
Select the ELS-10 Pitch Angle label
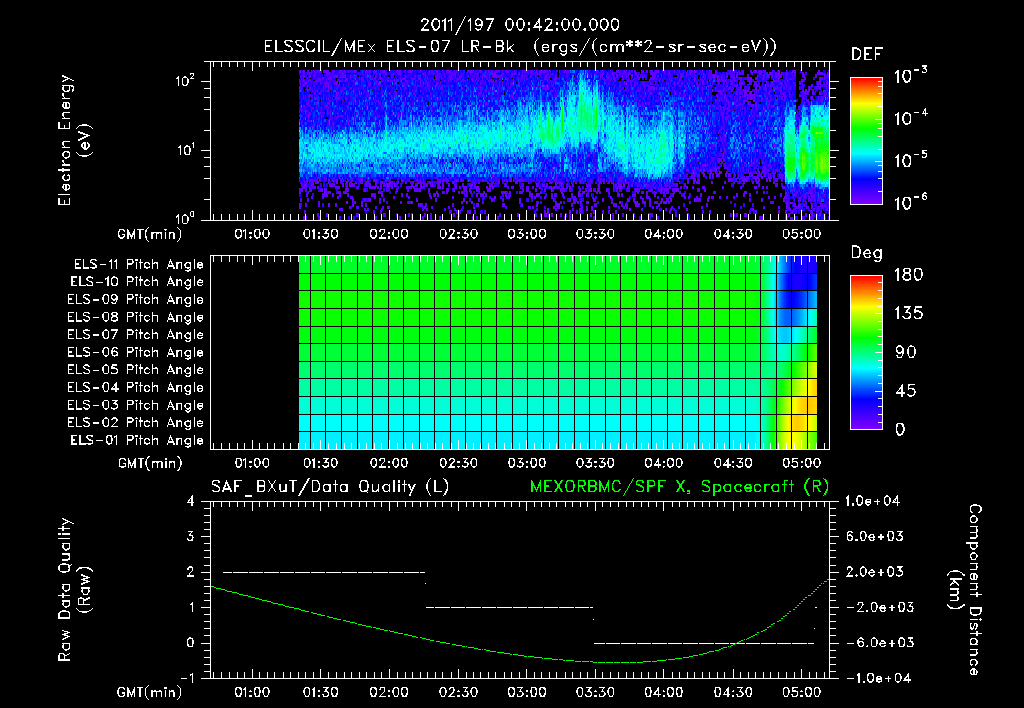pyautogui.click(x=137, y=282)
